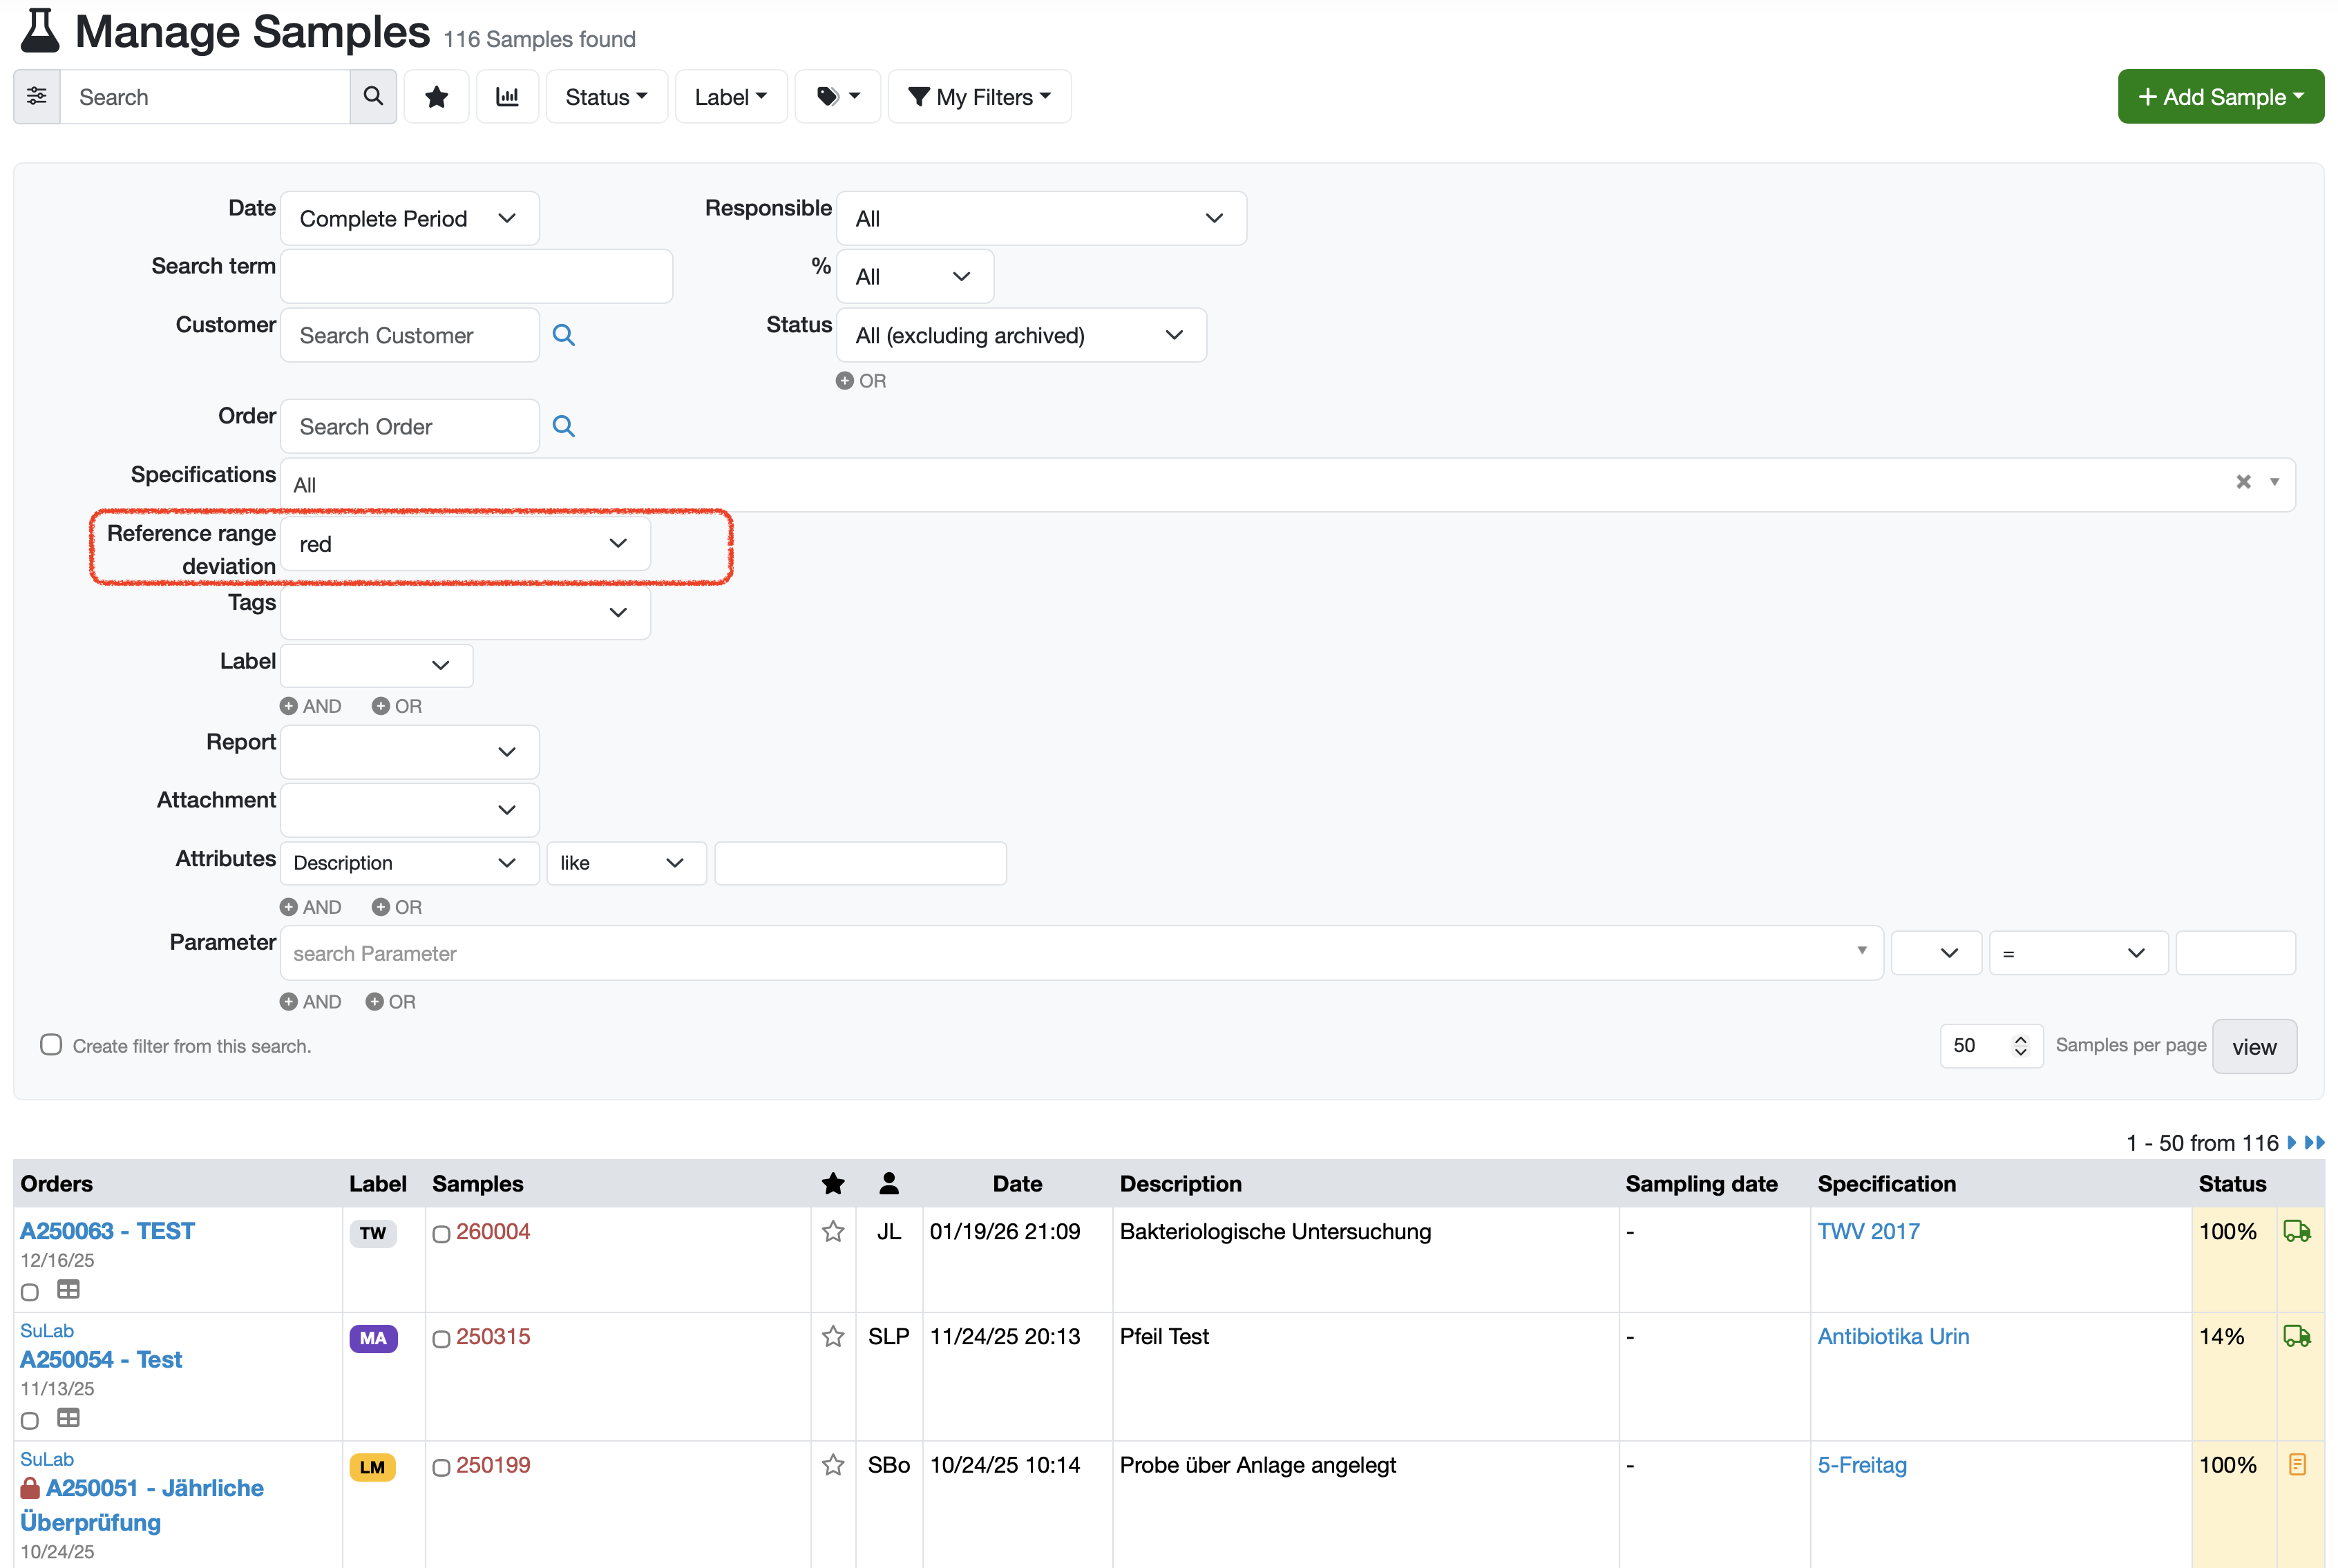This screenshot has height=1568, width=2338.
Task: Click the favorites star toolbar button
Action: click(436, 97)
